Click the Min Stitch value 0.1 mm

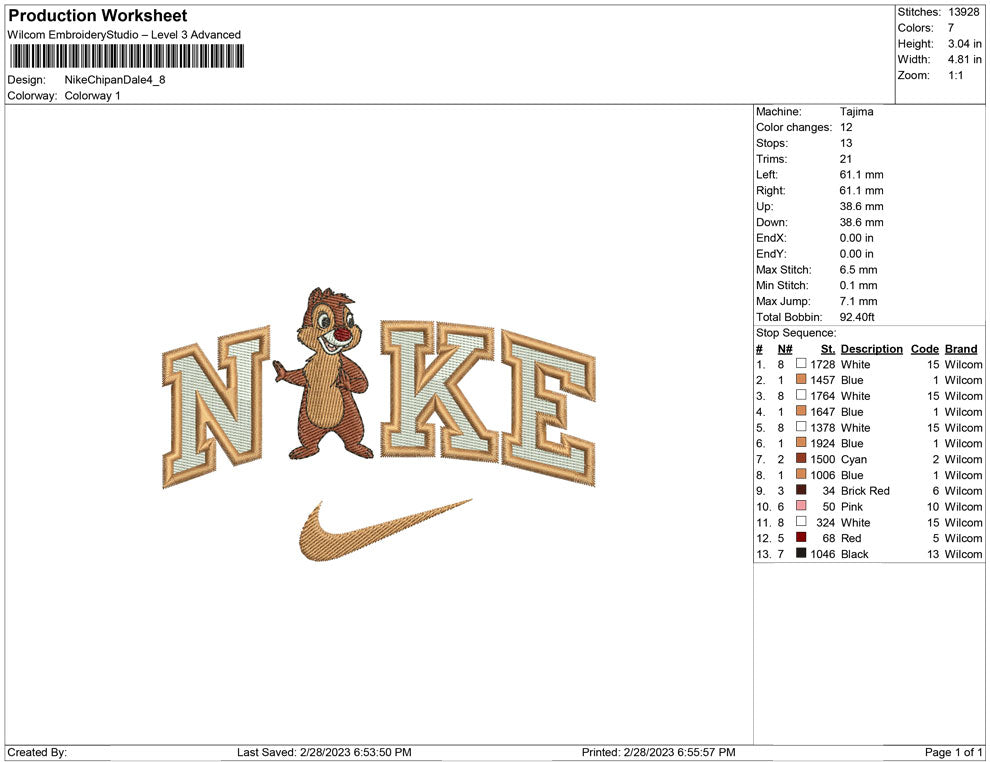tap(858, 285)
